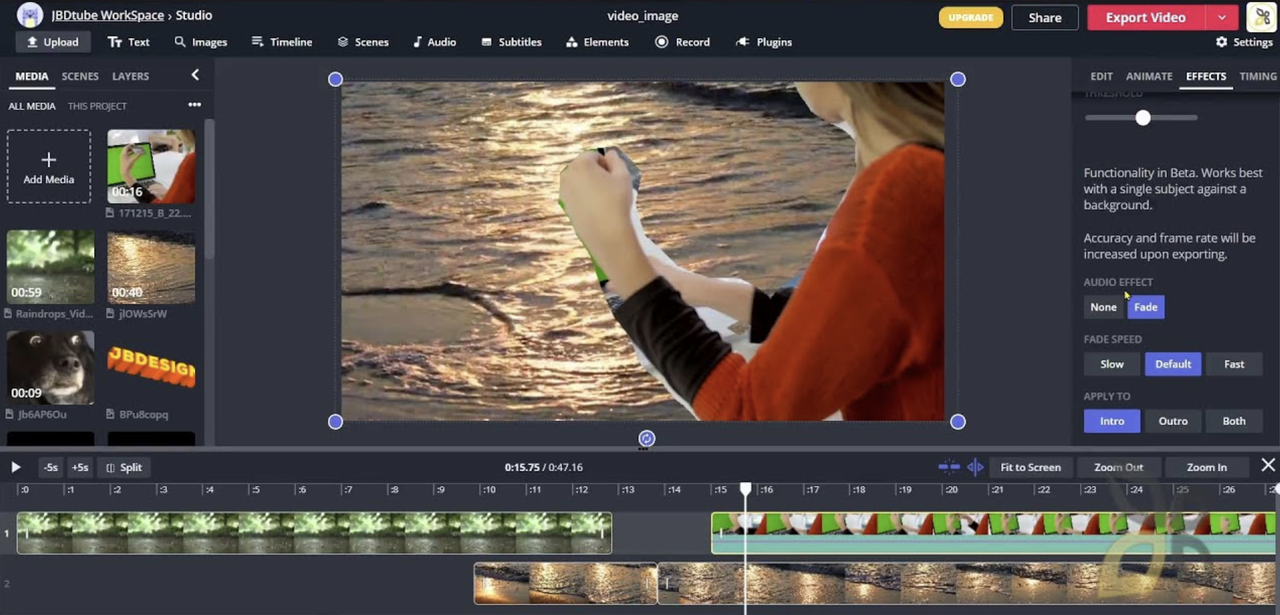Skip forward 5 seconds
Image resolution: width=1280 pixels, height=615 pixels.
(x=80, y=467)
